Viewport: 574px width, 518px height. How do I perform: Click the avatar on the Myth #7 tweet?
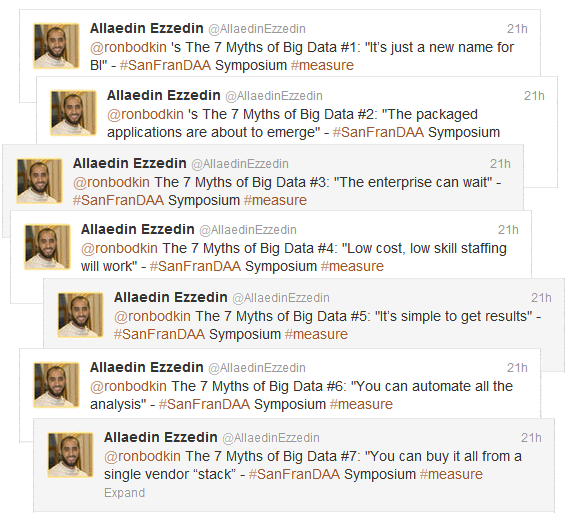point(70,455)
